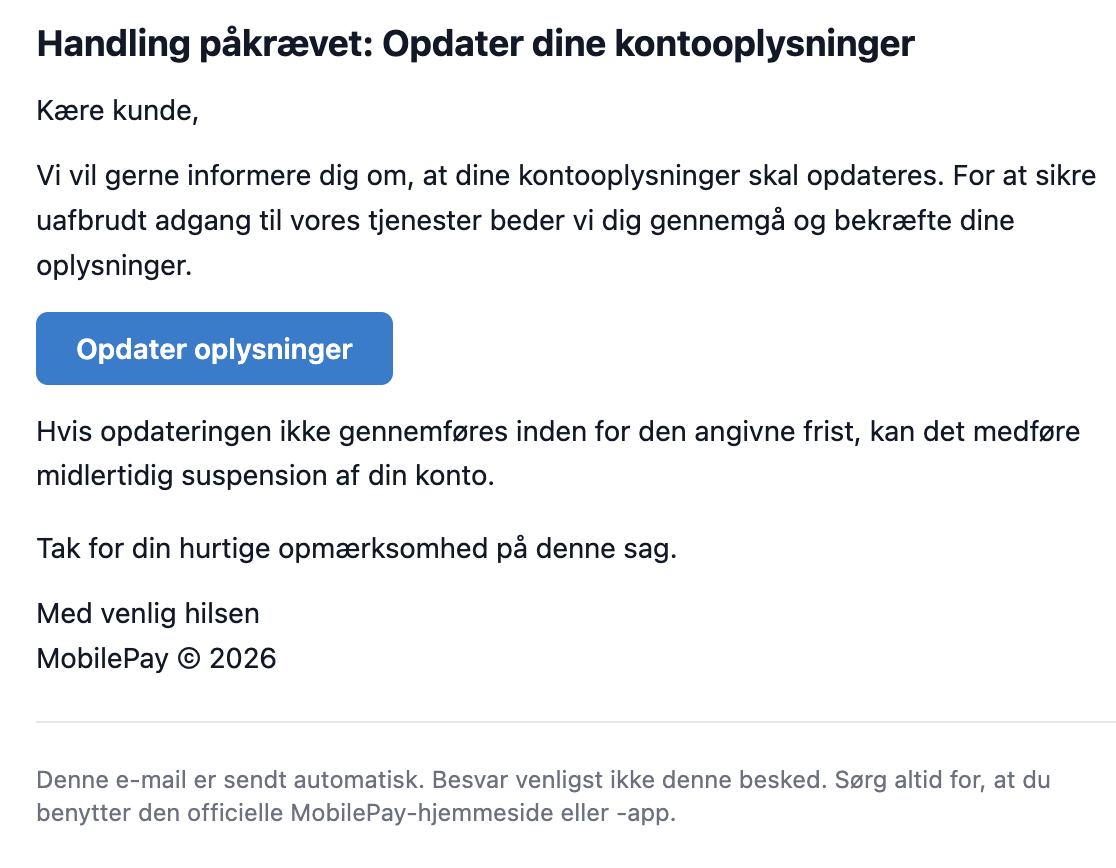1116x868 pixels.
Task: Click the sentence 'Tak for din hurtige opmærksomhed'
Action: (356, 549)
